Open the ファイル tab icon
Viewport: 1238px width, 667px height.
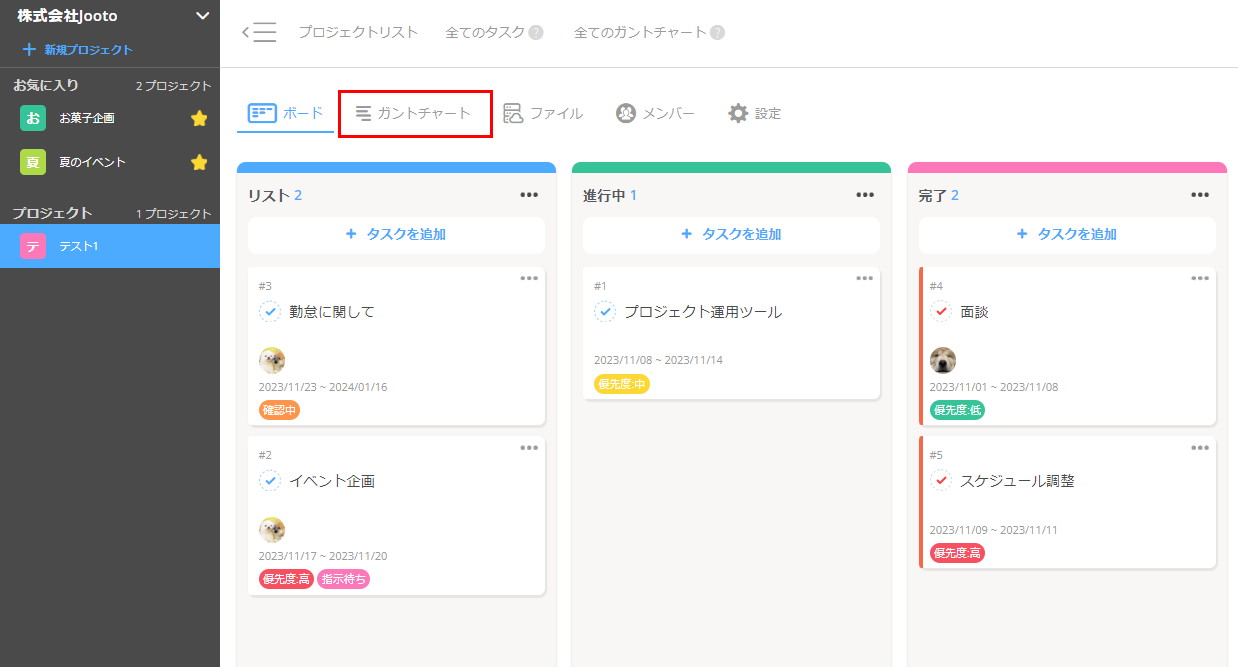point(513,113)
